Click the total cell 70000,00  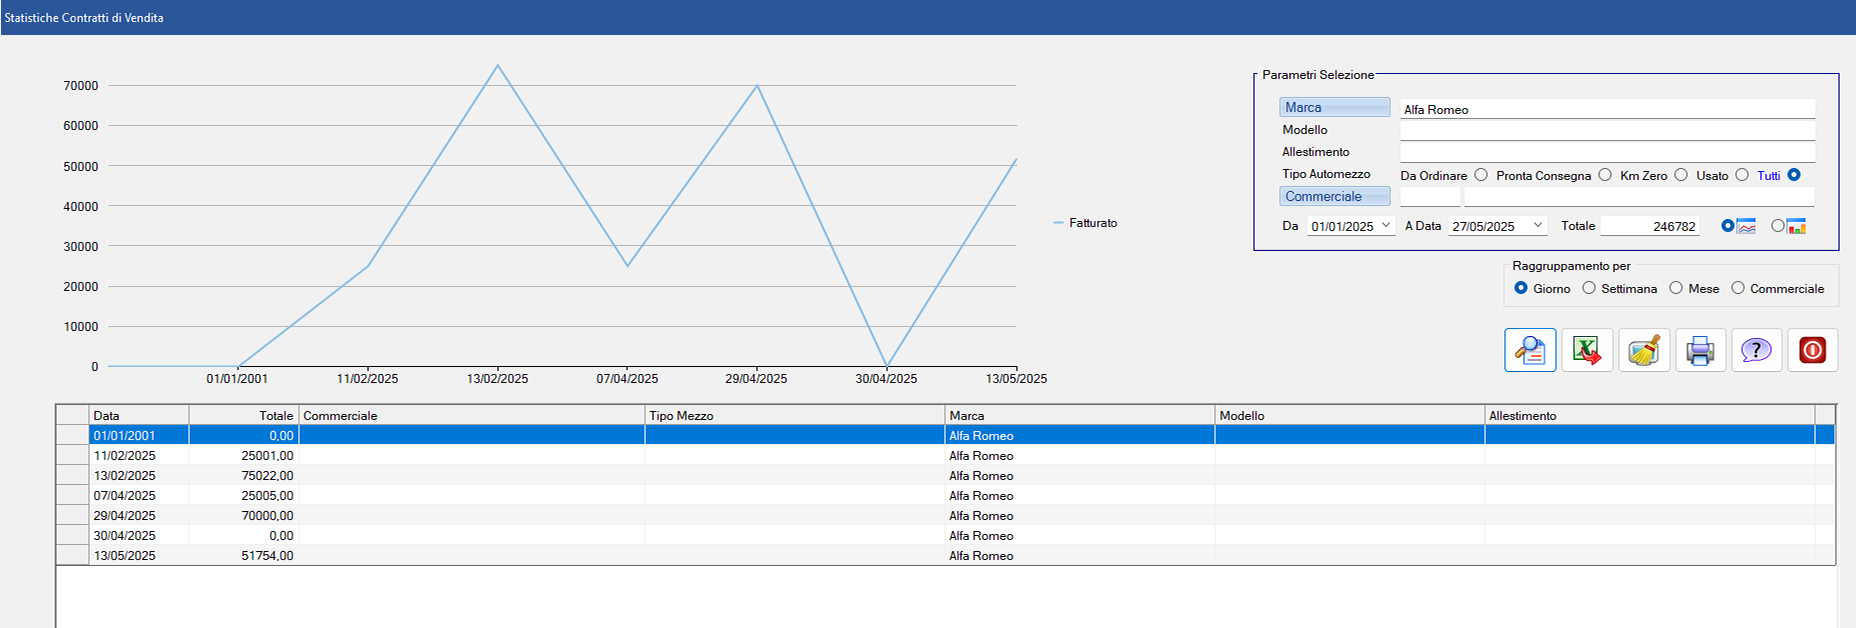[x=244, y=515]
